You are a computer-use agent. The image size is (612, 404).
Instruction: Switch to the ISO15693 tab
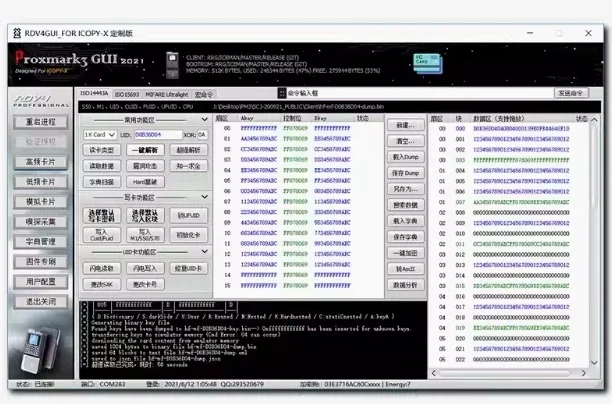(x=127, y=94)
